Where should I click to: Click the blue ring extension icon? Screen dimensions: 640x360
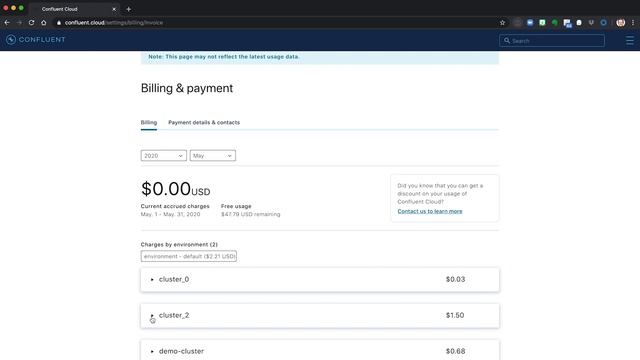(x=603, y=23)
